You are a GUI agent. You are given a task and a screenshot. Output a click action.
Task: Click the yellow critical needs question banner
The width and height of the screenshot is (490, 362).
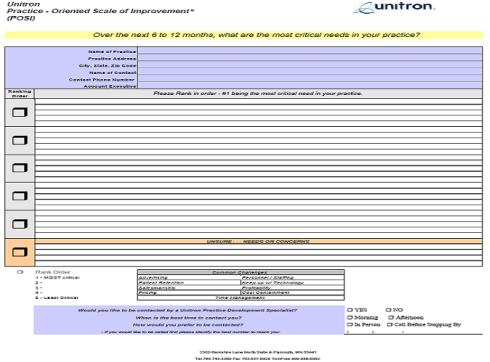244,35
